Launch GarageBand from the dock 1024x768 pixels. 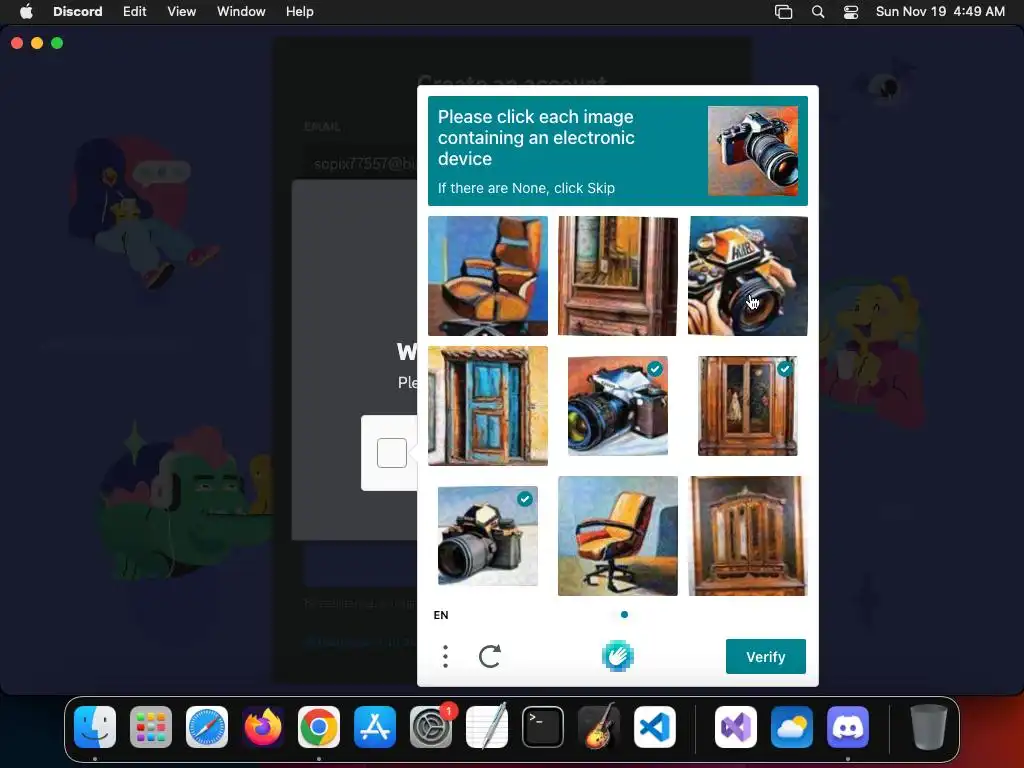coord(599,727)
